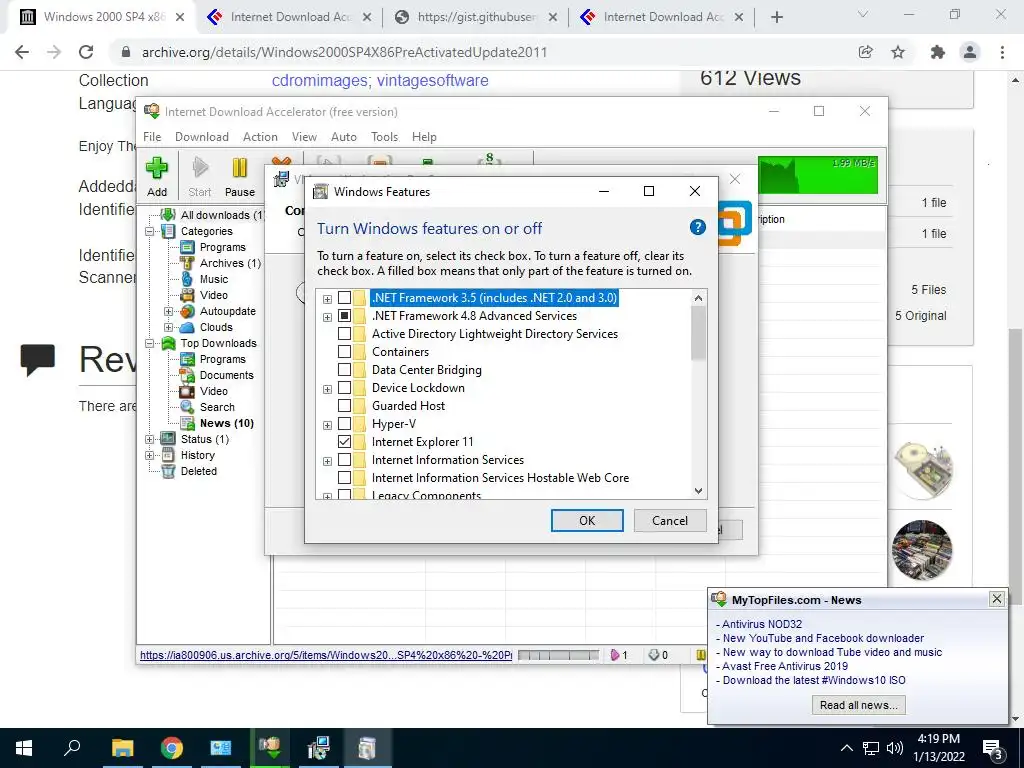Image resolution: width=1024 pixels, height=768 pixels.
Task: Open File Explorer from the taskbar
Action: (x=122, y=747)
